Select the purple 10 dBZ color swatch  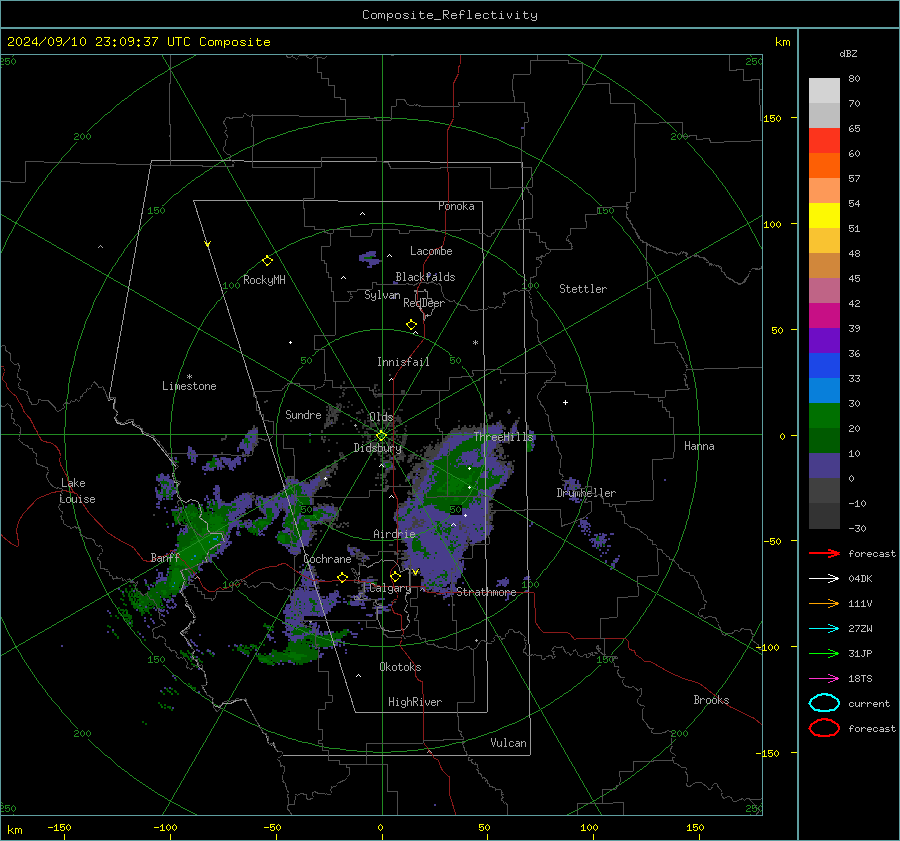(824, 466)
